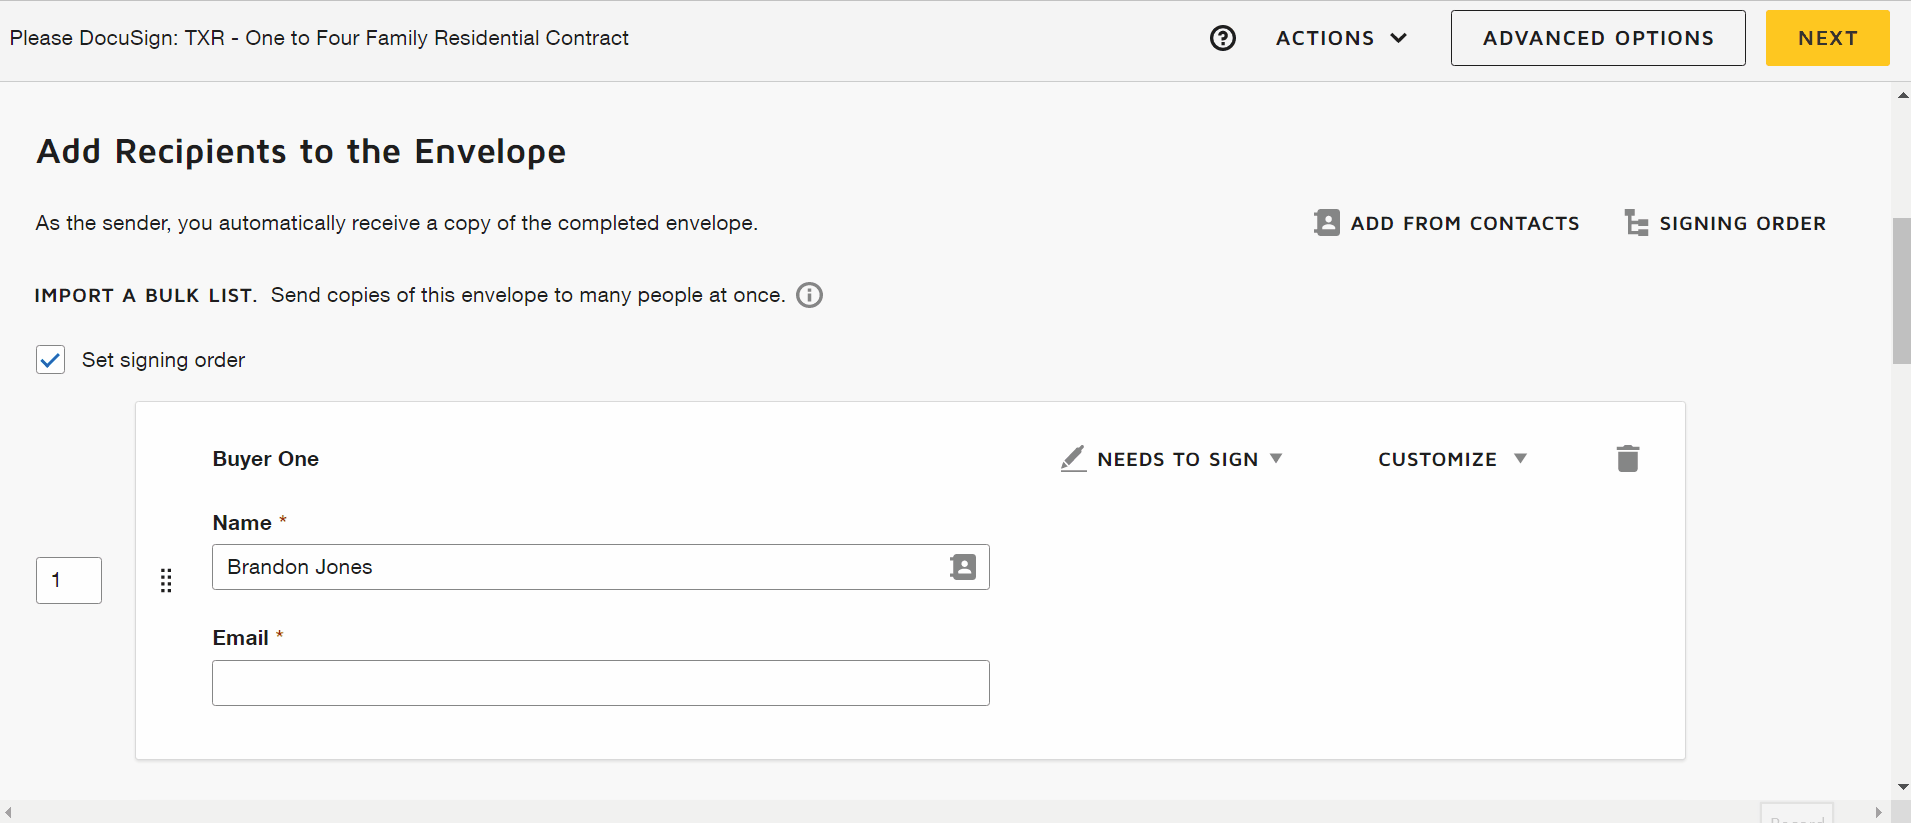Viewport: 1911px width, 823px height.
Task: Click the horizontal scroll left arrow
Action: pos(8,812)
